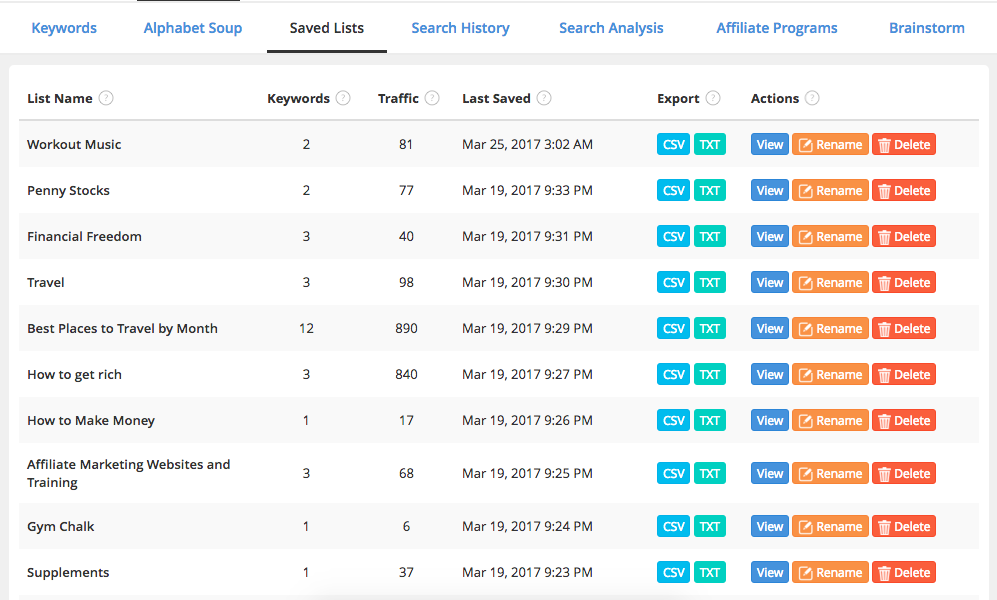The height and width of the screenshot is (600, 997).
Task: Export Financial Freedom as TXT
Action: 710,236
